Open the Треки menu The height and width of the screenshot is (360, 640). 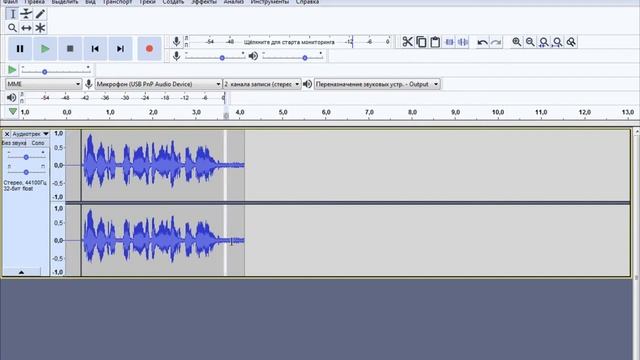coord(147,2)
